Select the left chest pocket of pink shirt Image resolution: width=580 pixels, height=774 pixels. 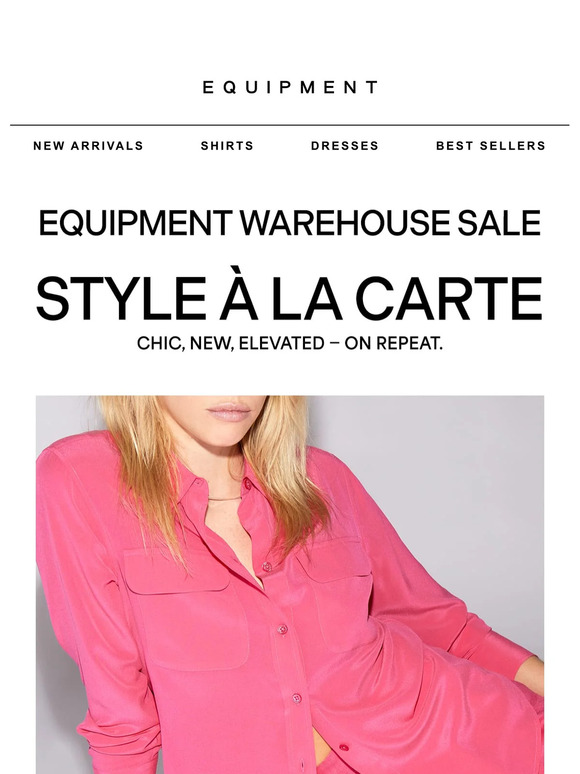[x=185, y=610]
